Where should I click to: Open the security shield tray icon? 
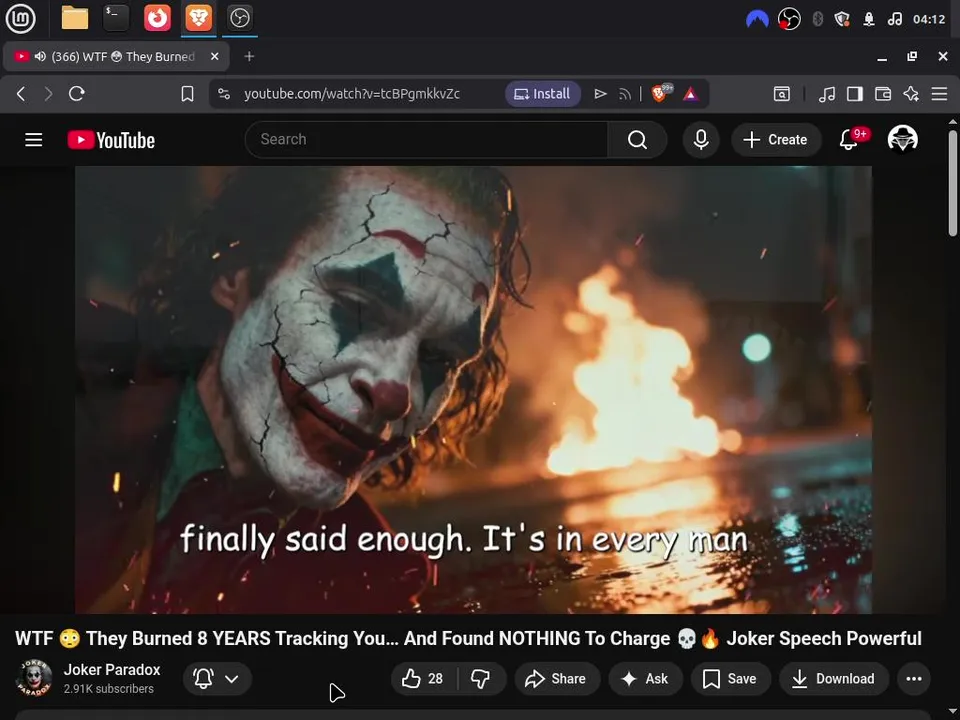(x=842, y=19)
